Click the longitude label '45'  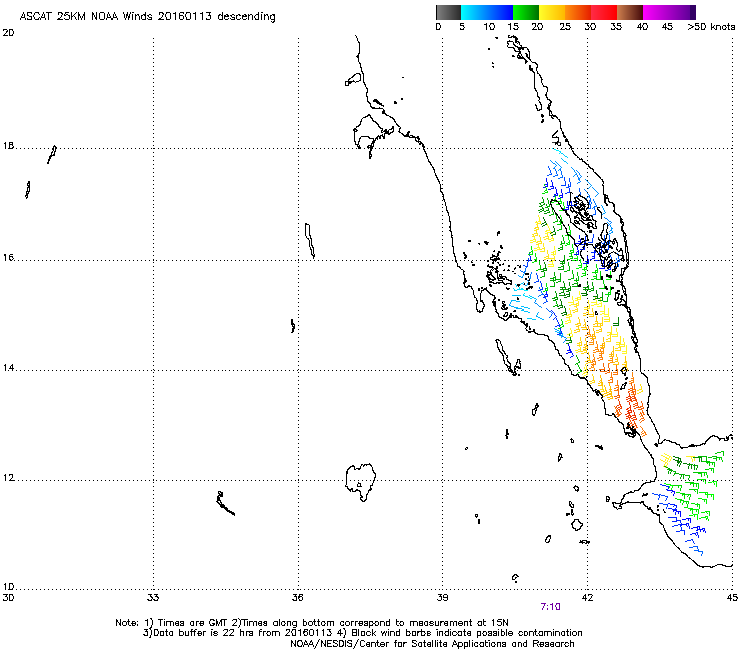pyautogui.click(x=732, y=598)
